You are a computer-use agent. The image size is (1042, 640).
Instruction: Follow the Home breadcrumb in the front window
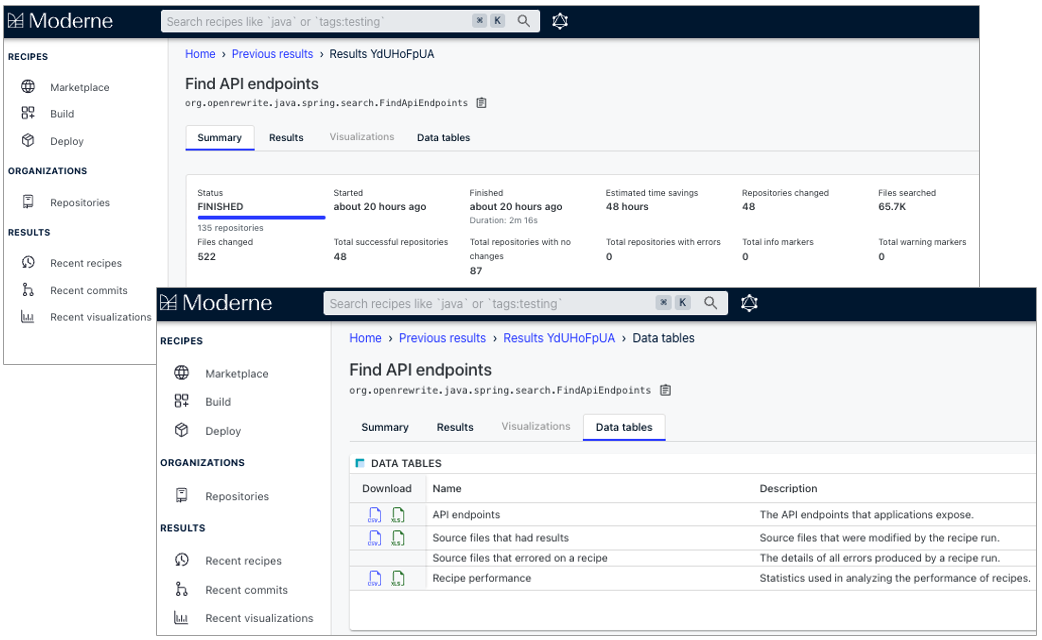point(365,338)
